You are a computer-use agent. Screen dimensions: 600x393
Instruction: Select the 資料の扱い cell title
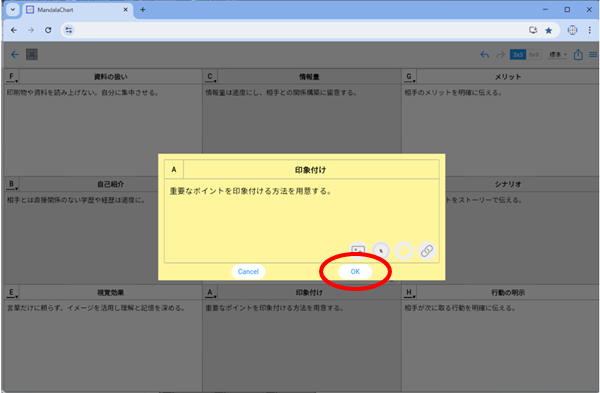click(111, 77)
